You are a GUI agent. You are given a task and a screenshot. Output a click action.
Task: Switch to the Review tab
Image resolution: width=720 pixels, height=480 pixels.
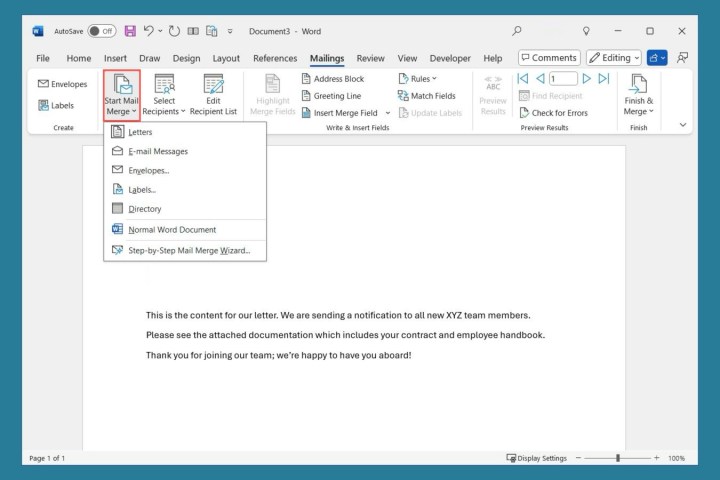370,58
